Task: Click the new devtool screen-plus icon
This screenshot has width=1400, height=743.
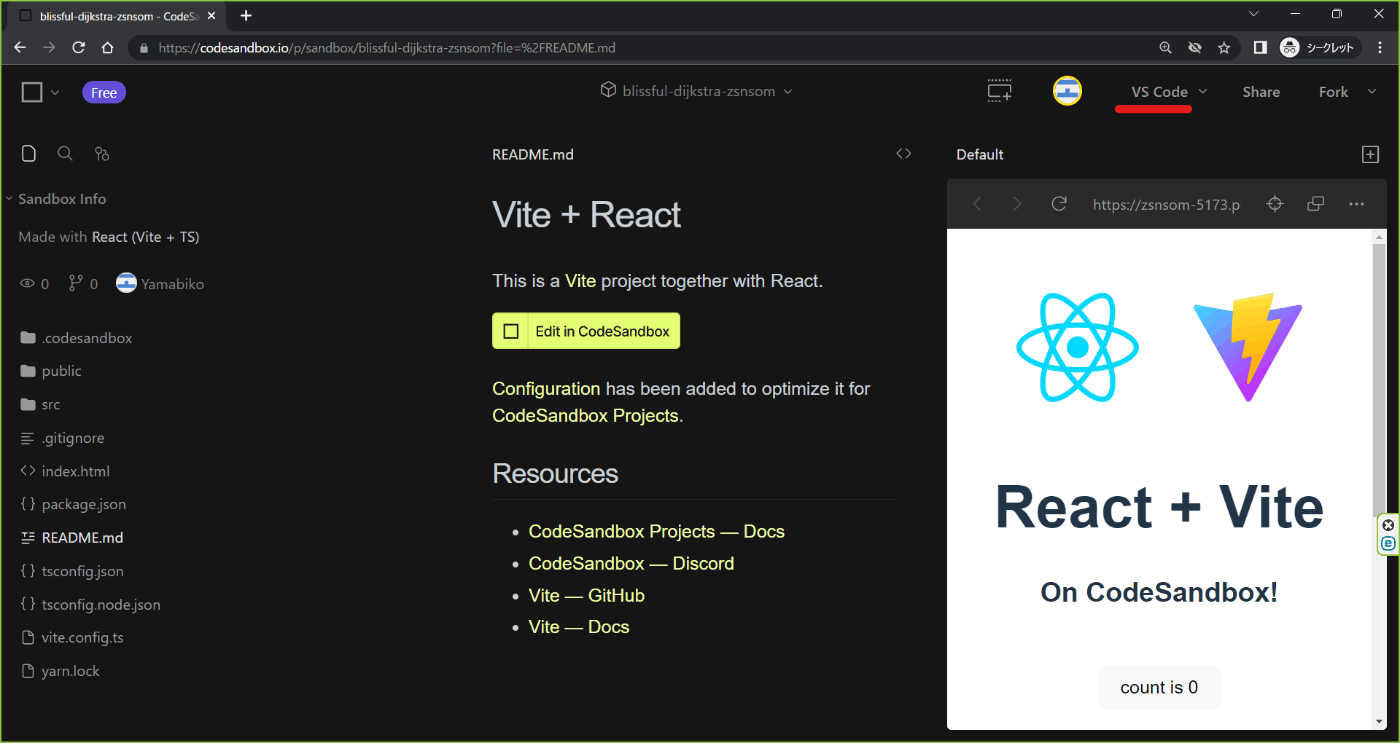Action: point(999,91)
